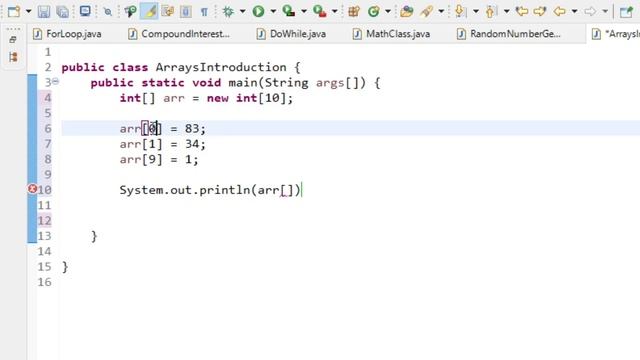The image size is (640, 360).
Task: Open the Terminal monitor icon
Action: [85, 11]
